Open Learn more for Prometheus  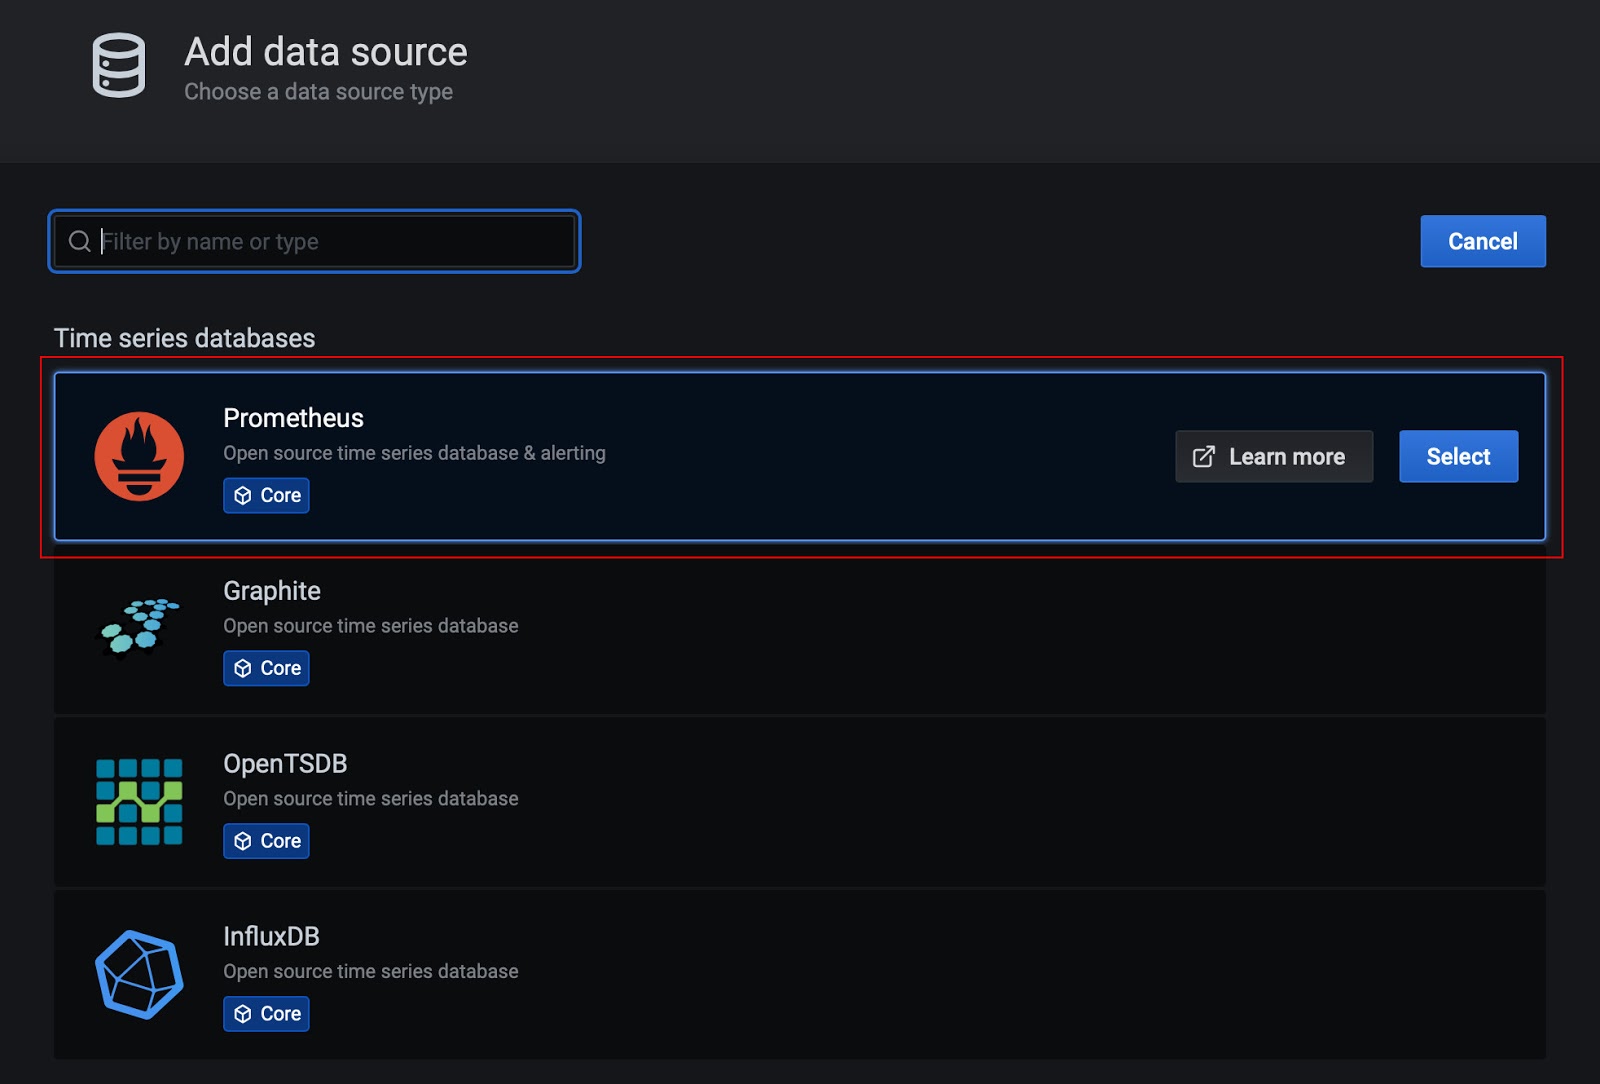tap(1274, 457)
